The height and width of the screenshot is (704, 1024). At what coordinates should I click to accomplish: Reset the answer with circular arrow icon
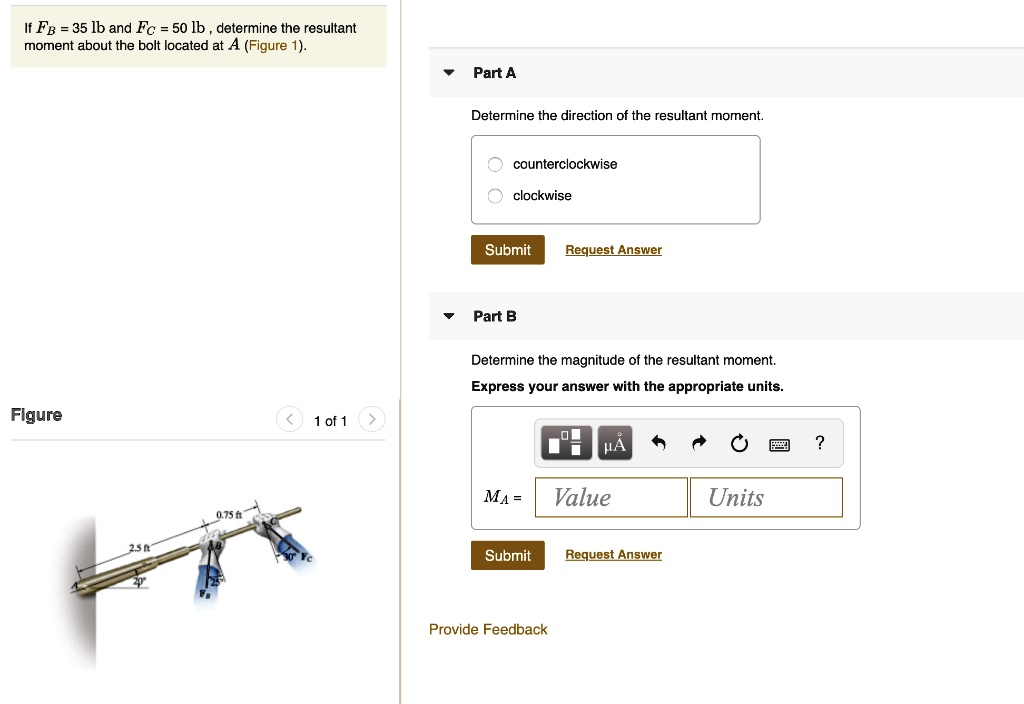tap(739, 443)
